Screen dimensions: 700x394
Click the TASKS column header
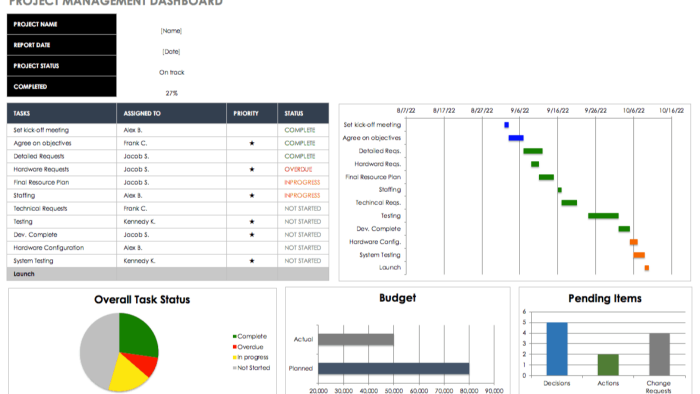tap(62, 113)
